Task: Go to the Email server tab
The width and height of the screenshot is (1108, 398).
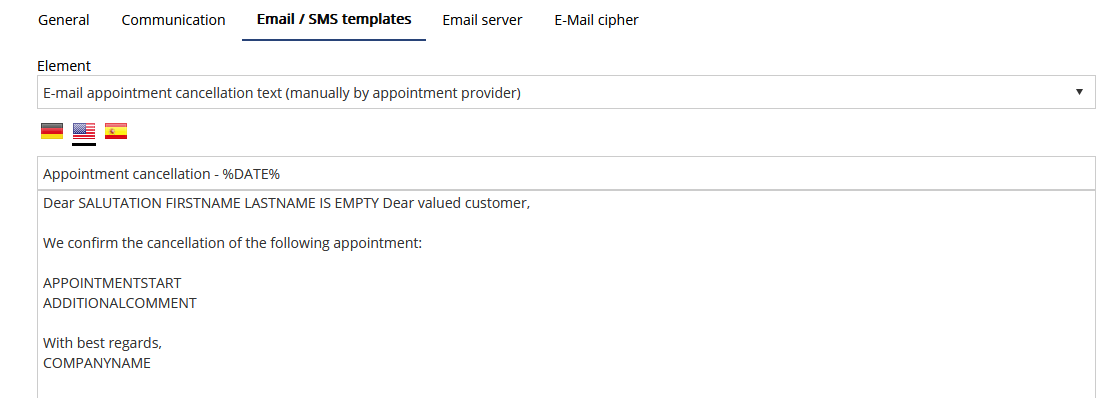Action: (x=482, y=20)
